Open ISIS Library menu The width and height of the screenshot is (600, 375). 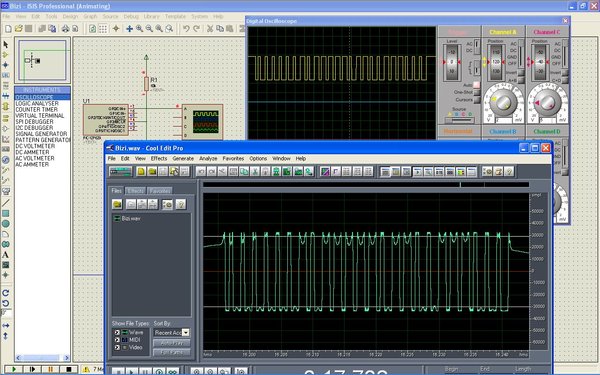tap(151, 16)
